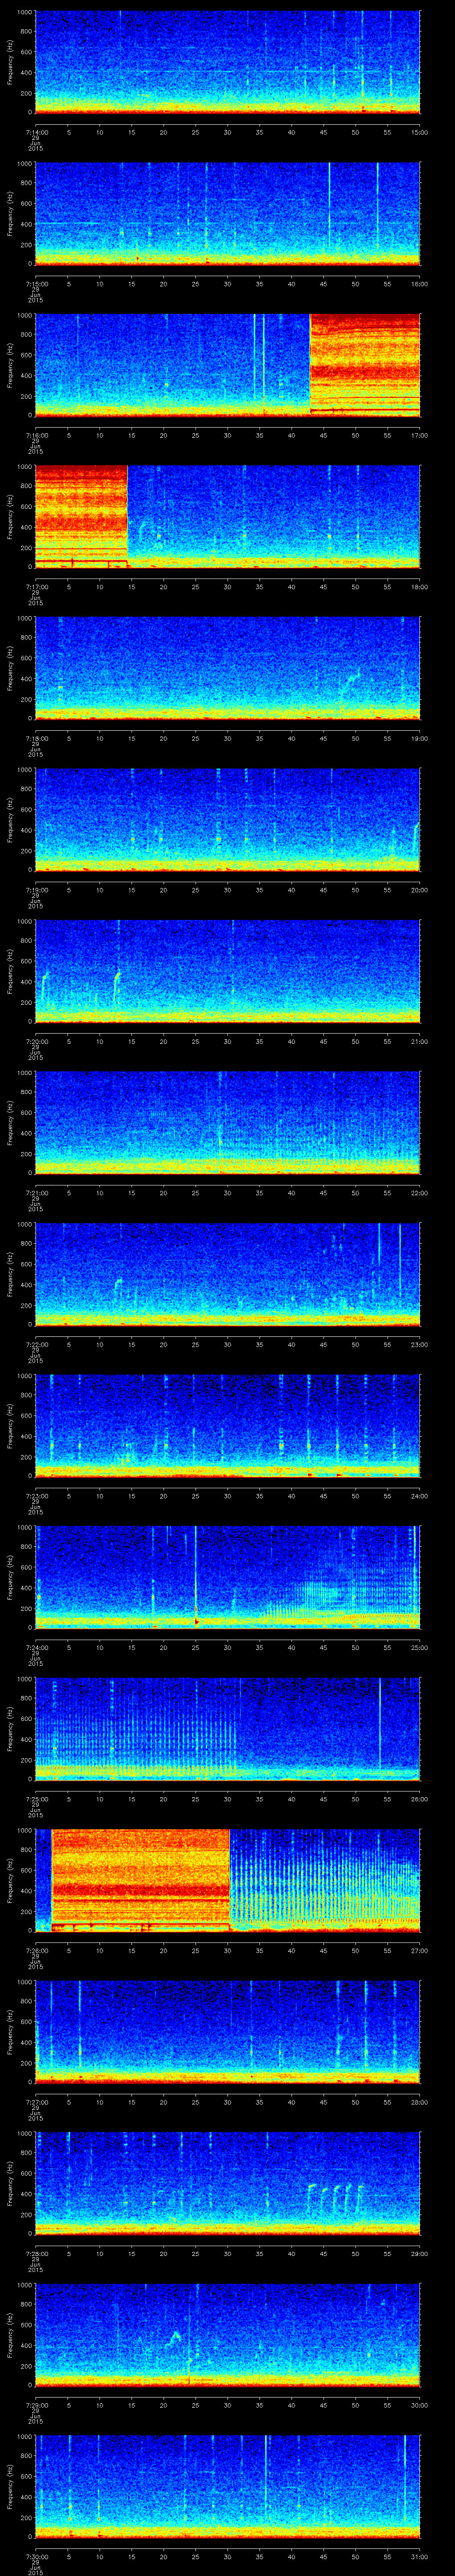The width and height of the screenshot is (455, 2576).
Task: Click the 16:00 end time label
Action: click(419, 285)
